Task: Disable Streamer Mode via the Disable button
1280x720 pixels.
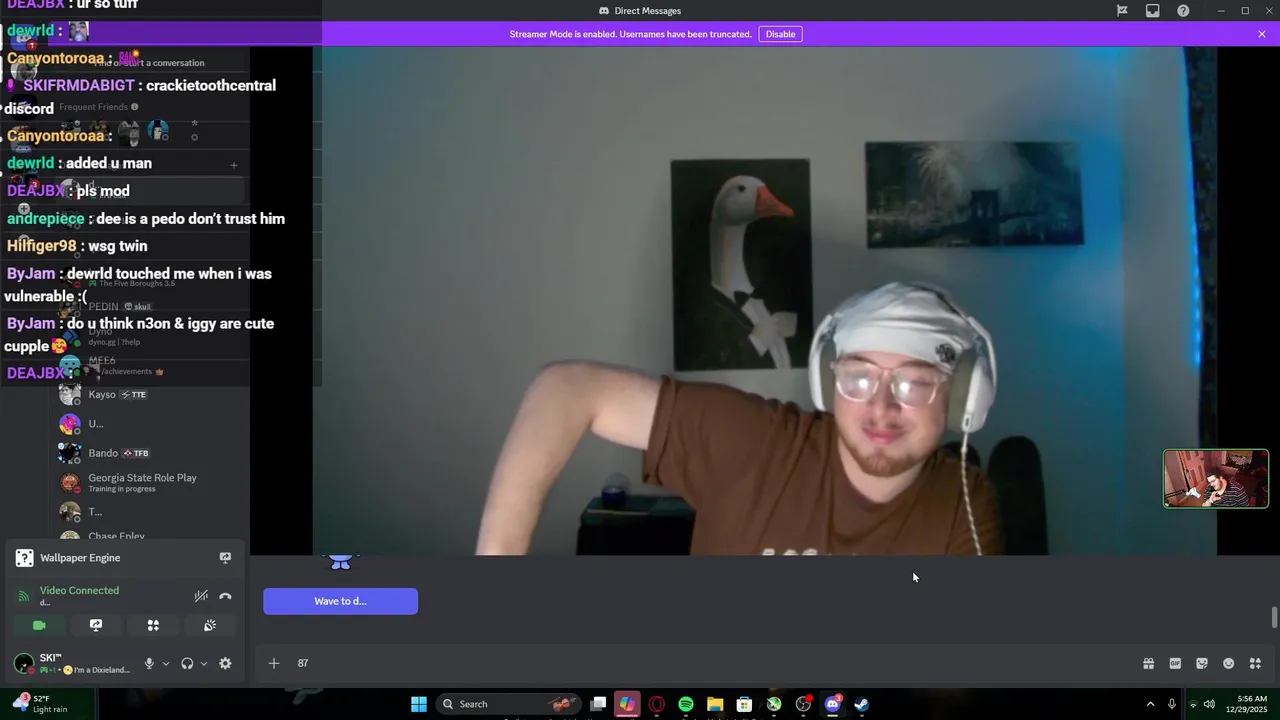Action: coord(780,34)
